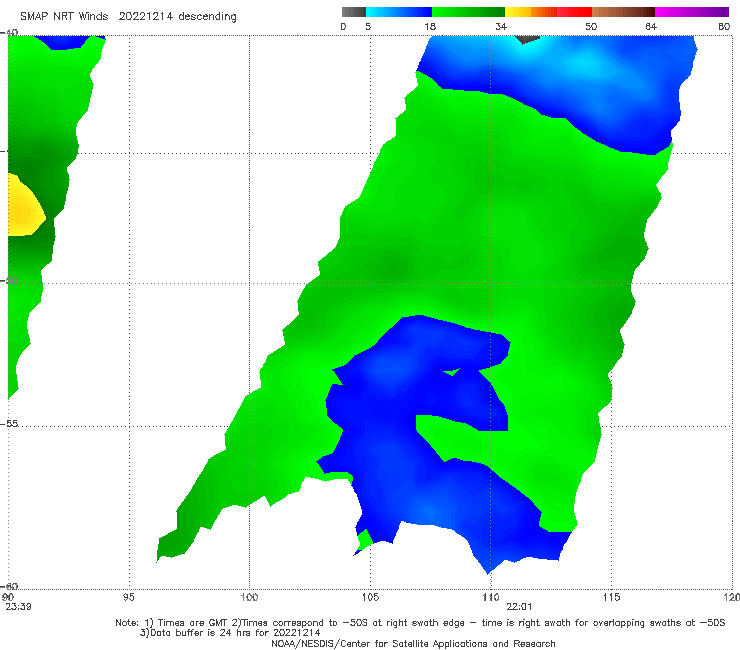Click the color bar label '5'
This screenshot has width=740, height=650.
point(368,27)
